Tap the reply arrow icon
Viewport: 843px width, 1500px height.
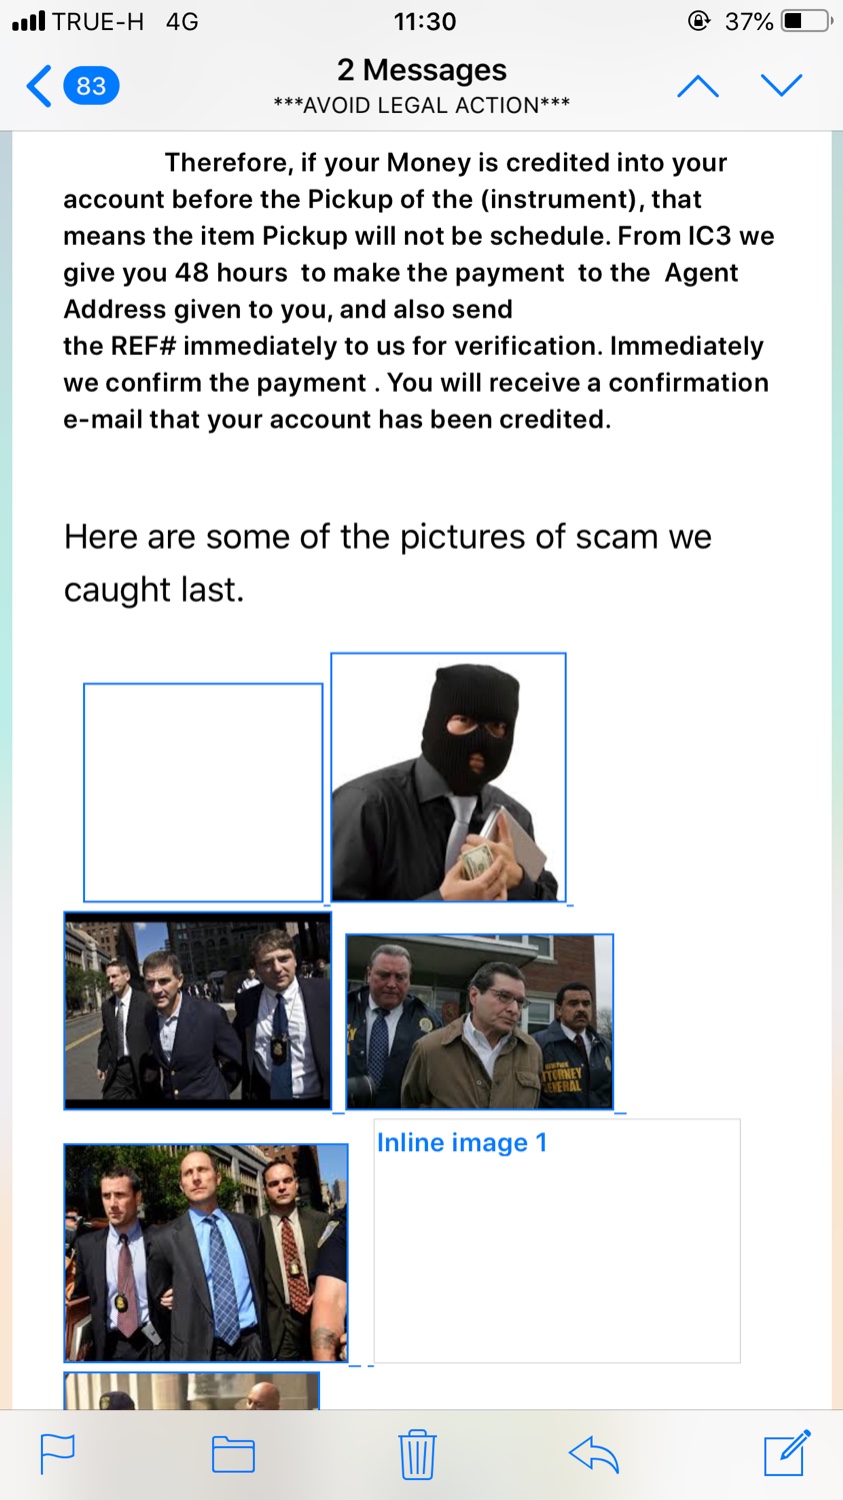[594, 1454]
